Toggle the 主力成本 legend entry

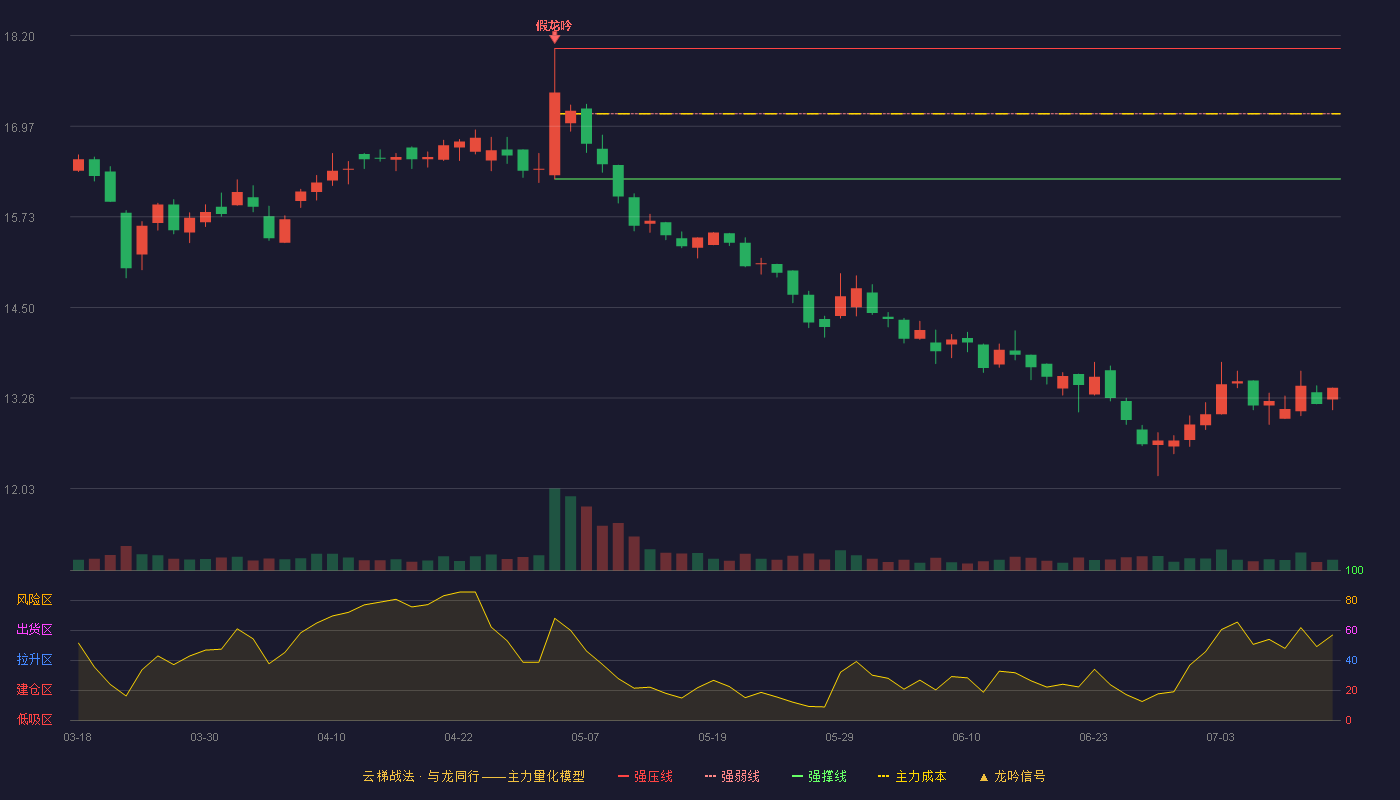[912, 776]
